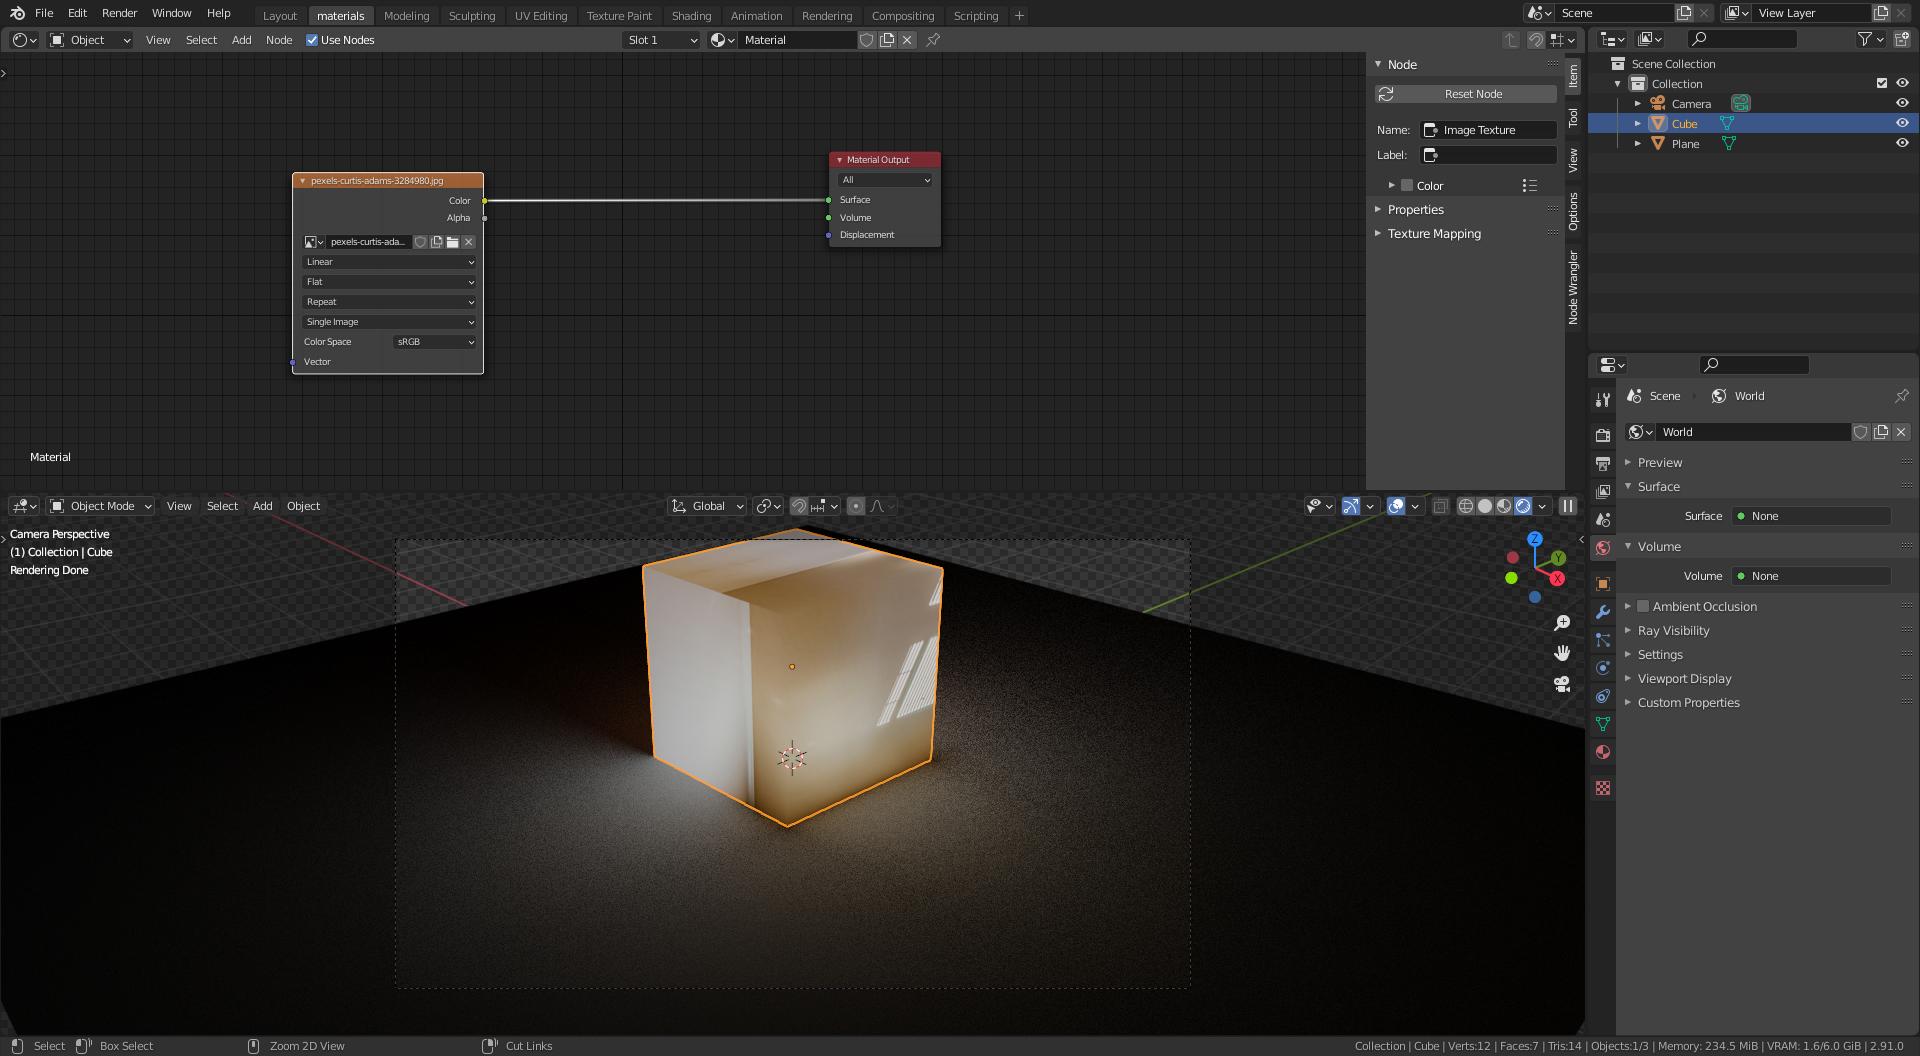Unlink the material with X next to Material field
This screenshot has height=1056, width=1920.
(907, 40)
